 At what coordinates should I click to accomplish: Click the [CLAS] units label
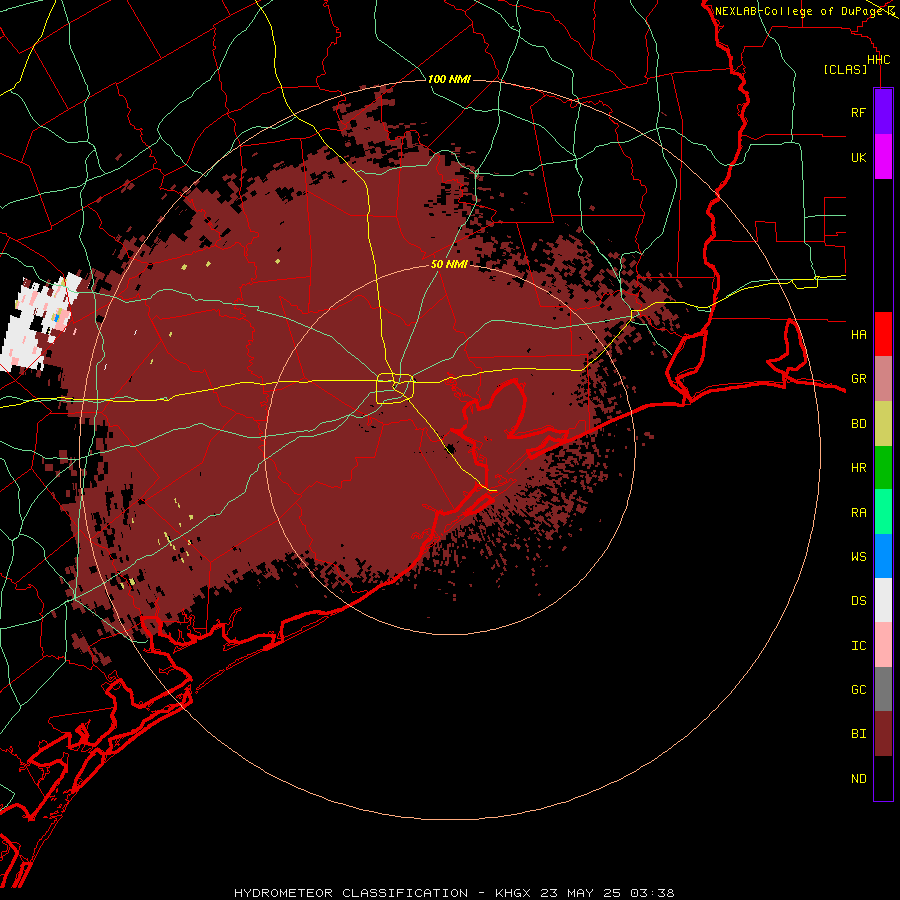pos(845,70)
